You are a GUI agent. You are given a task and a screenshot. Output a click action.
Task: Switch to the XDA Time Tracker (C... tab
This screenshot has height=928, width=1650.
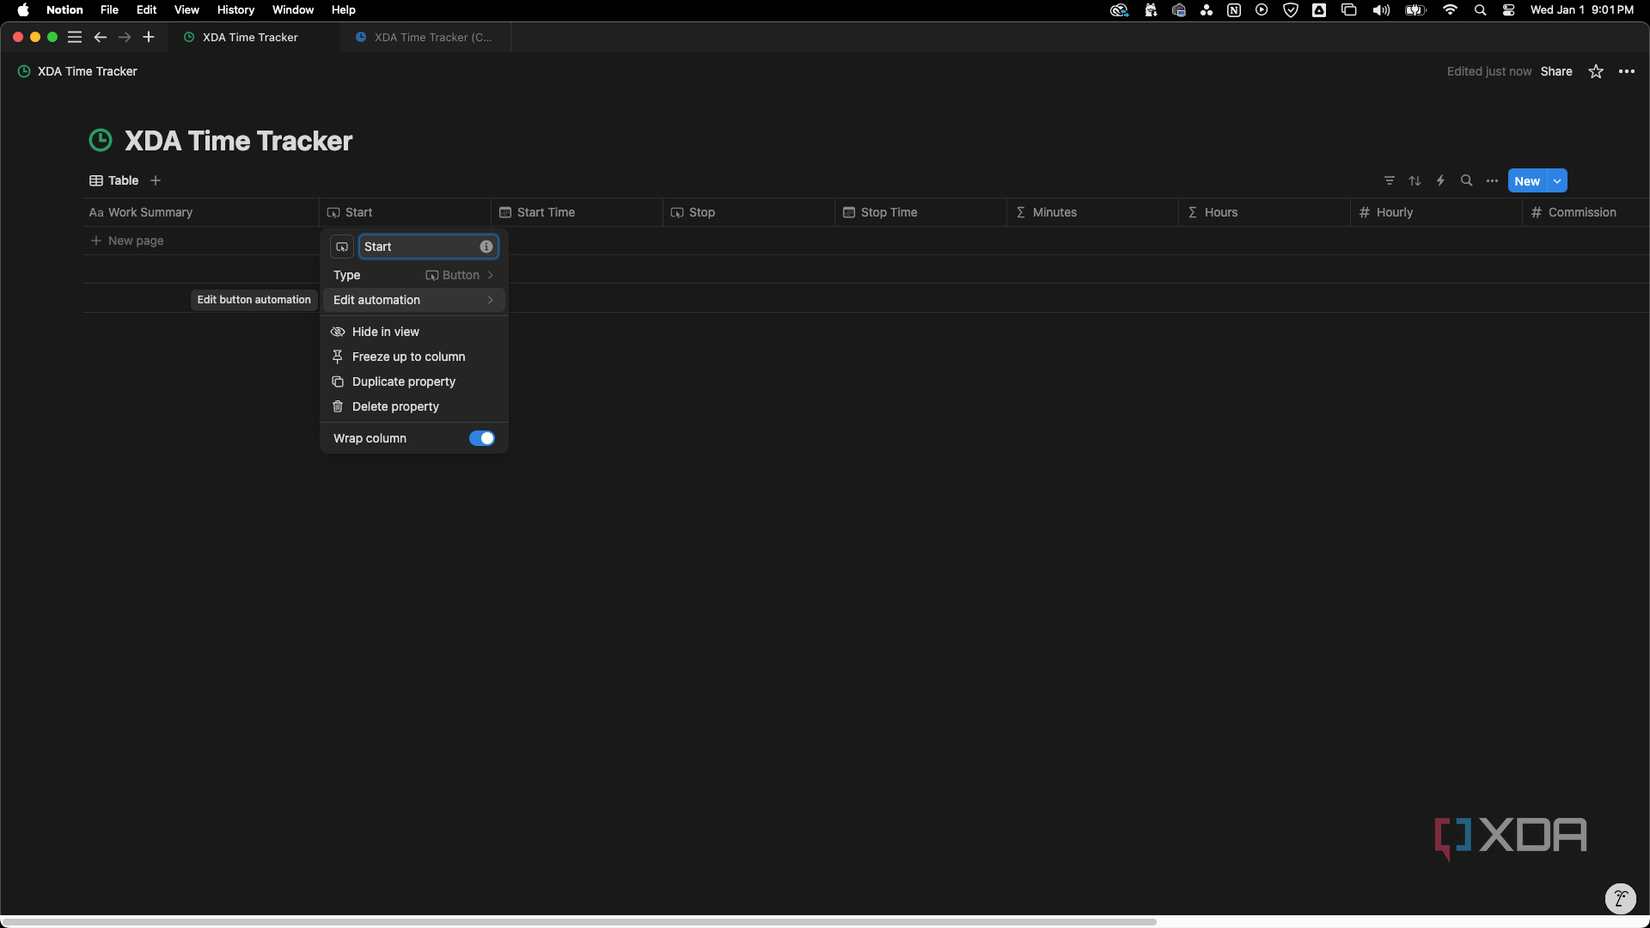(x=425, y=37)
